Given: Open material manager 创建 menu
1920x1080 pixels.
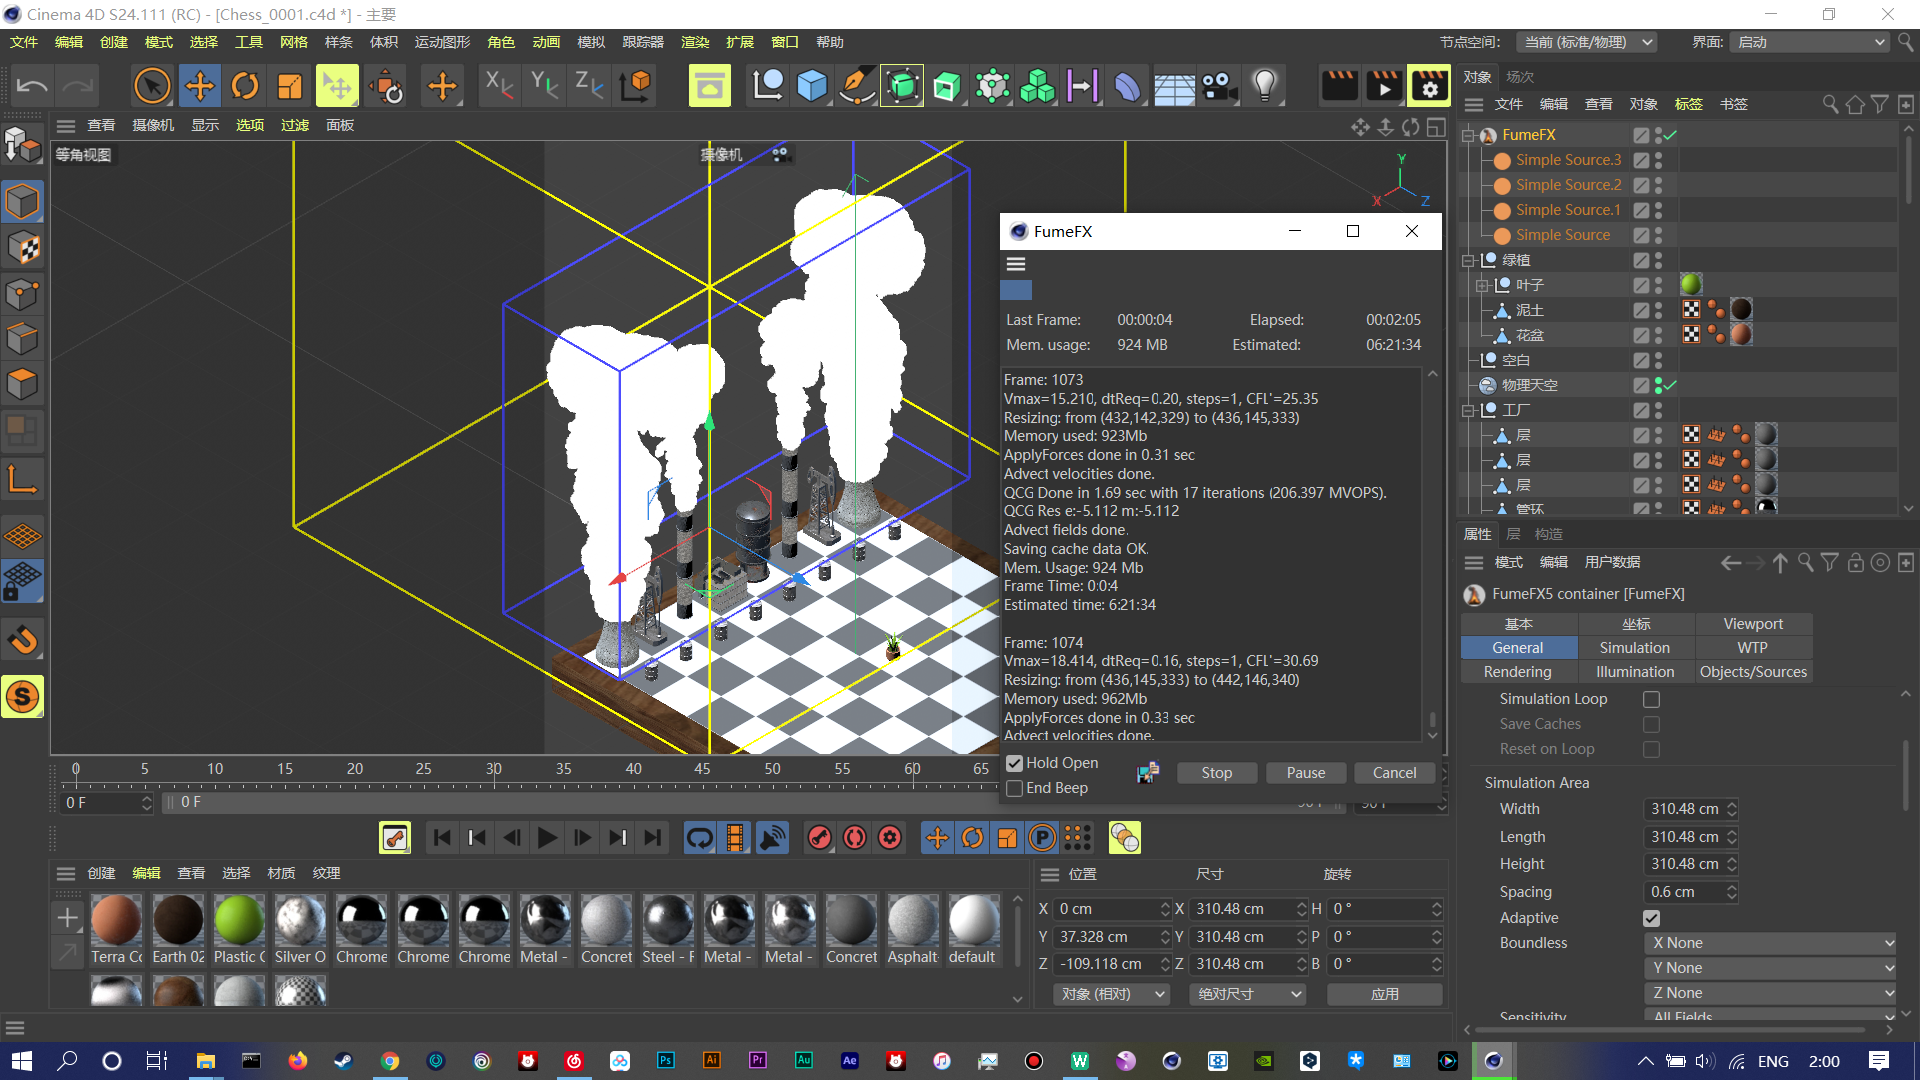Looking at the screenshot, I should click(x=101, y=873).
